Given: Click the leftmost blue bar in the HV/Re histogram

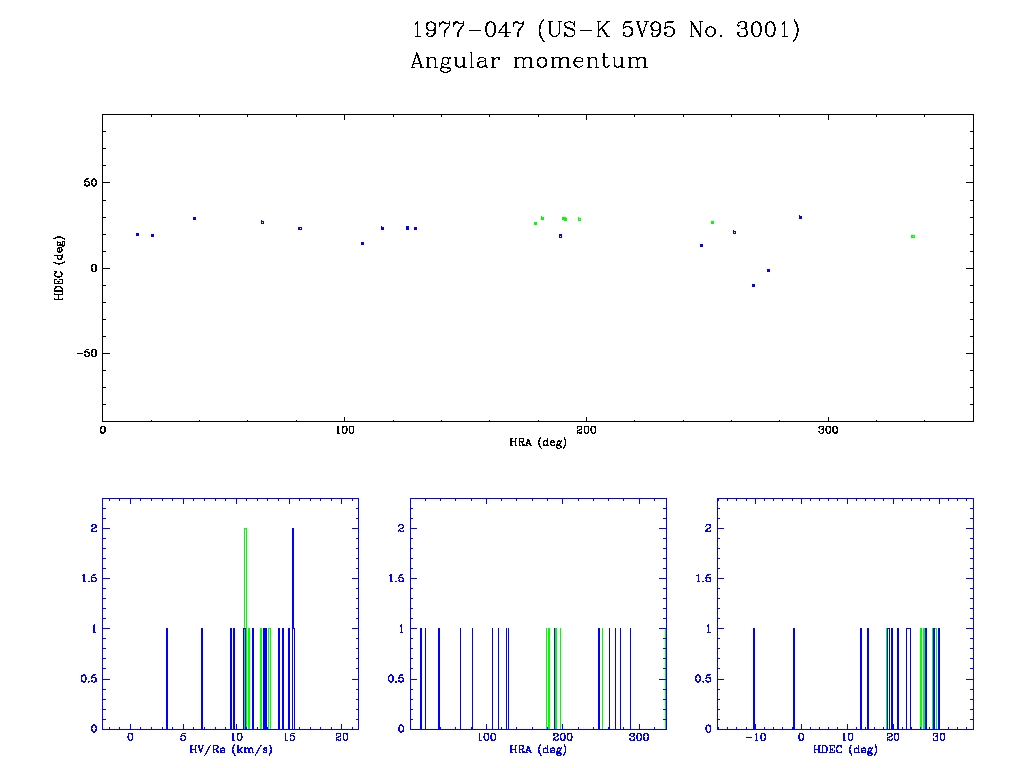Looking at the screenshot, I should [x=167, y=678].
